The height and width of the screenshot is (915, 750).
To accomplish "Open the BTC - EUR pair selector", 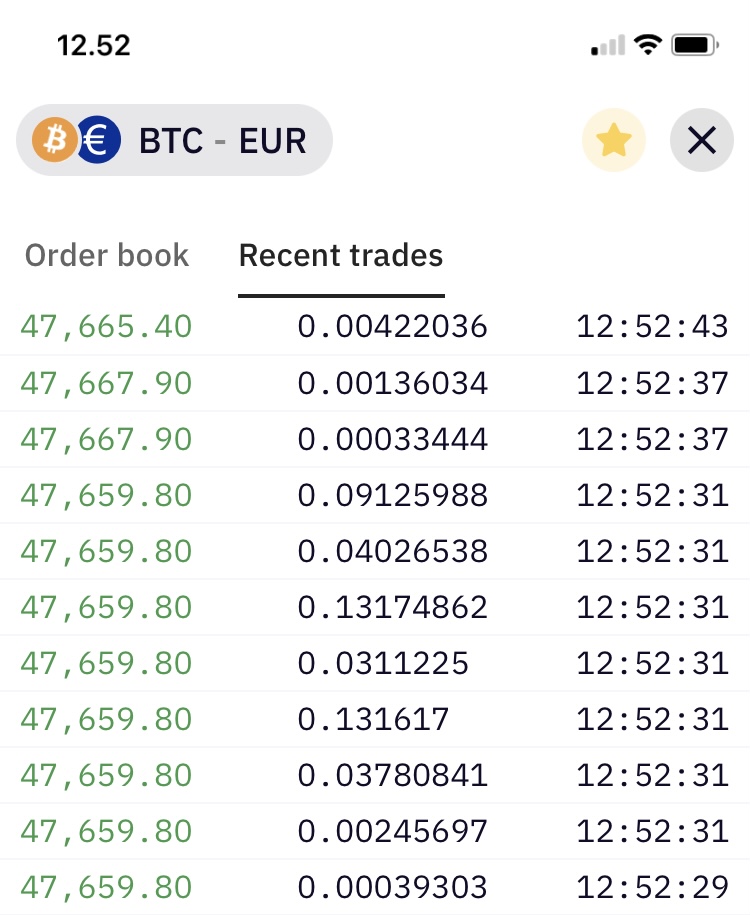I will pos(174,140).
